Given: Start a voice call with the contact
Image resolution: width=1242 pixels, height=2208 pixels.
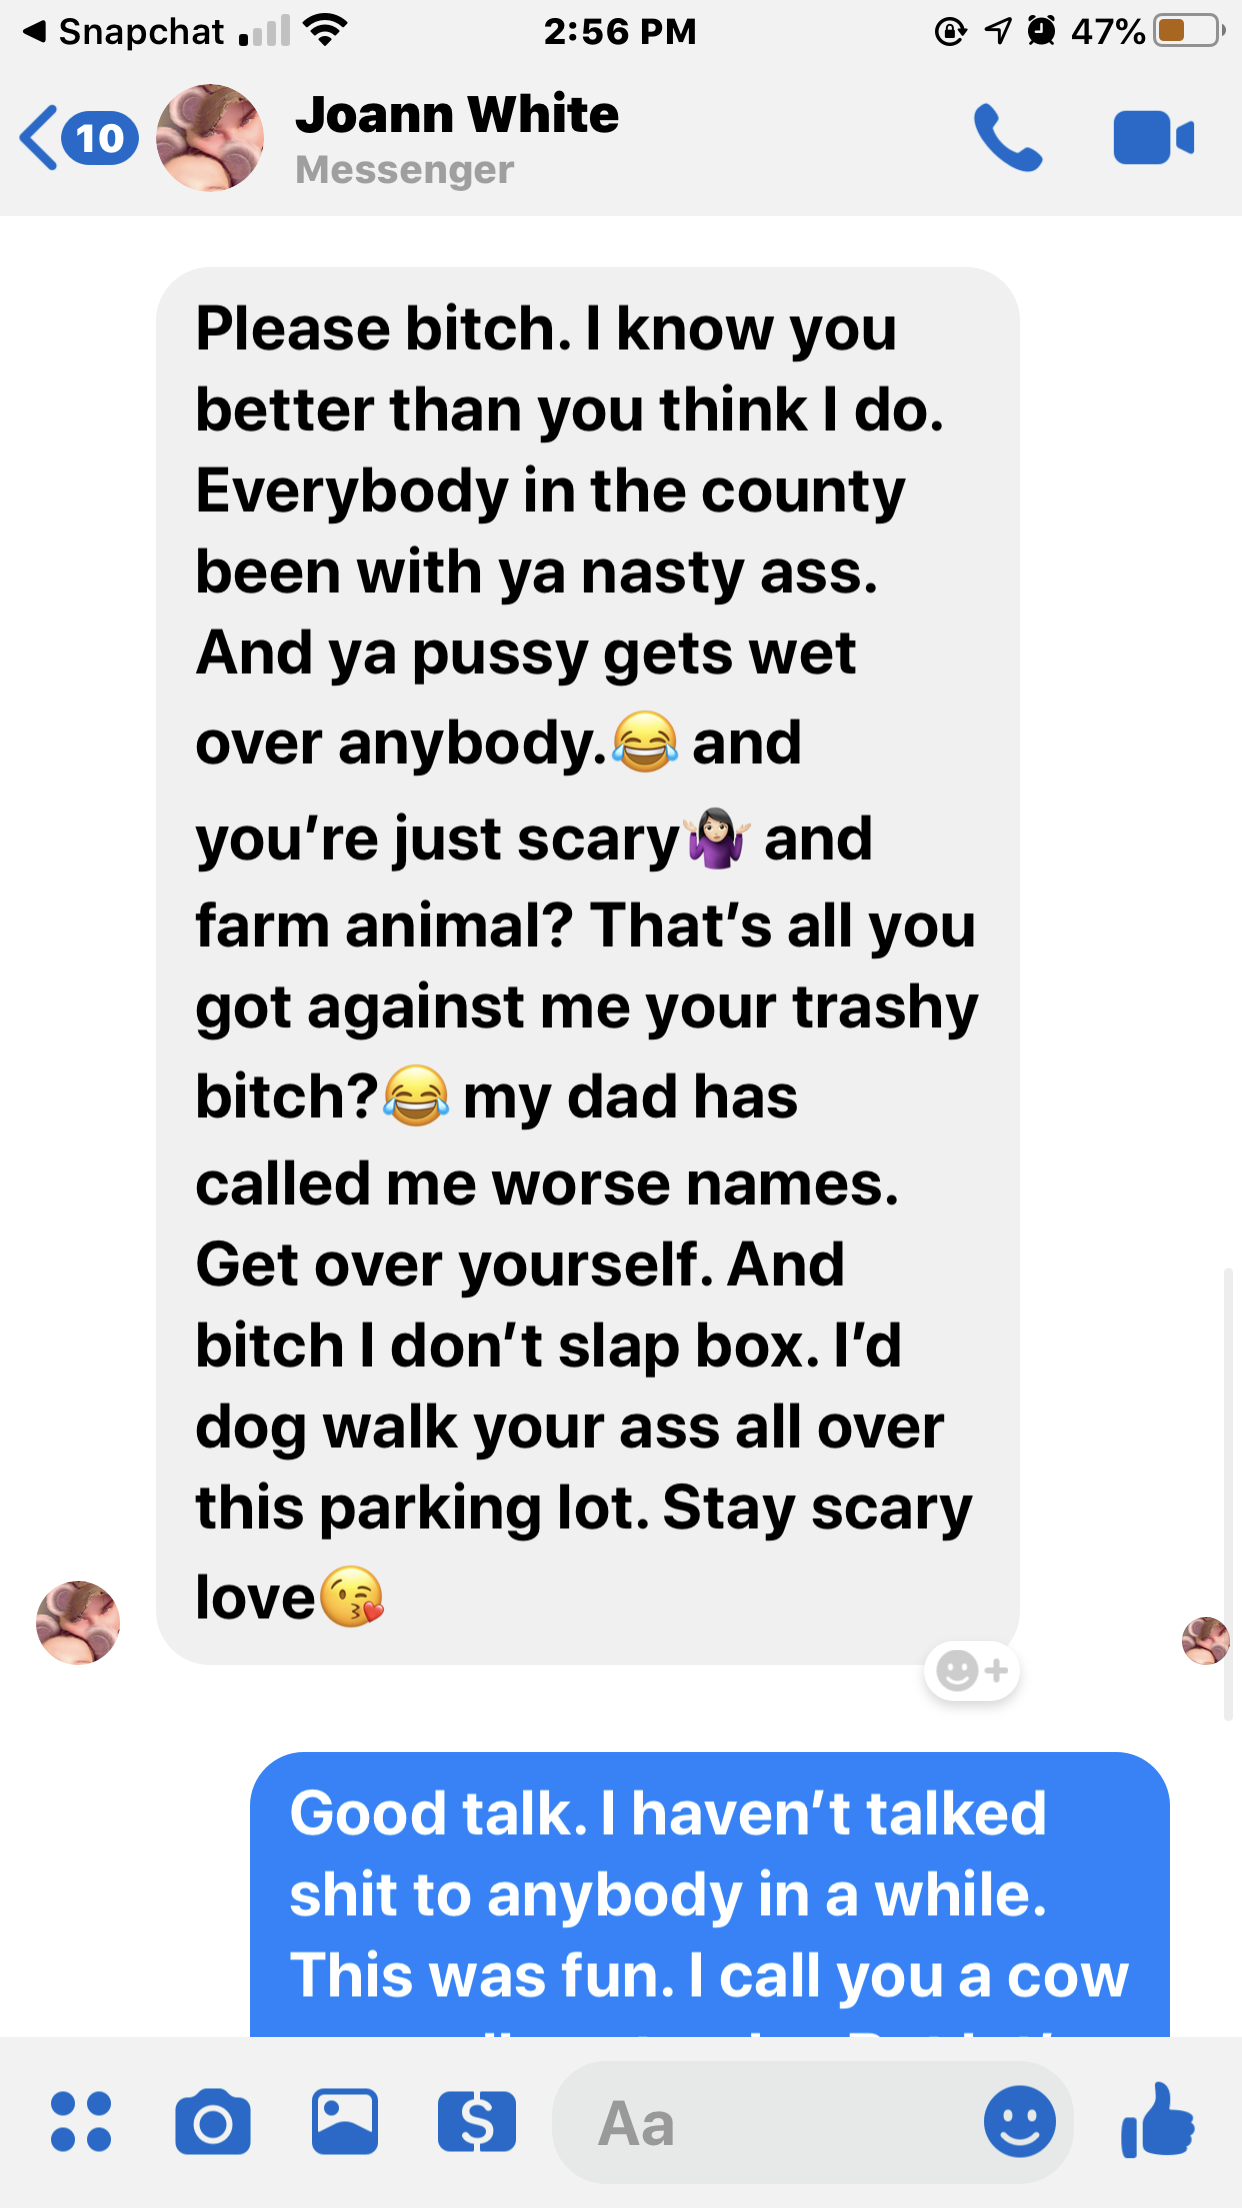Looking at the screenshot, I should [x=1008, y=138].
